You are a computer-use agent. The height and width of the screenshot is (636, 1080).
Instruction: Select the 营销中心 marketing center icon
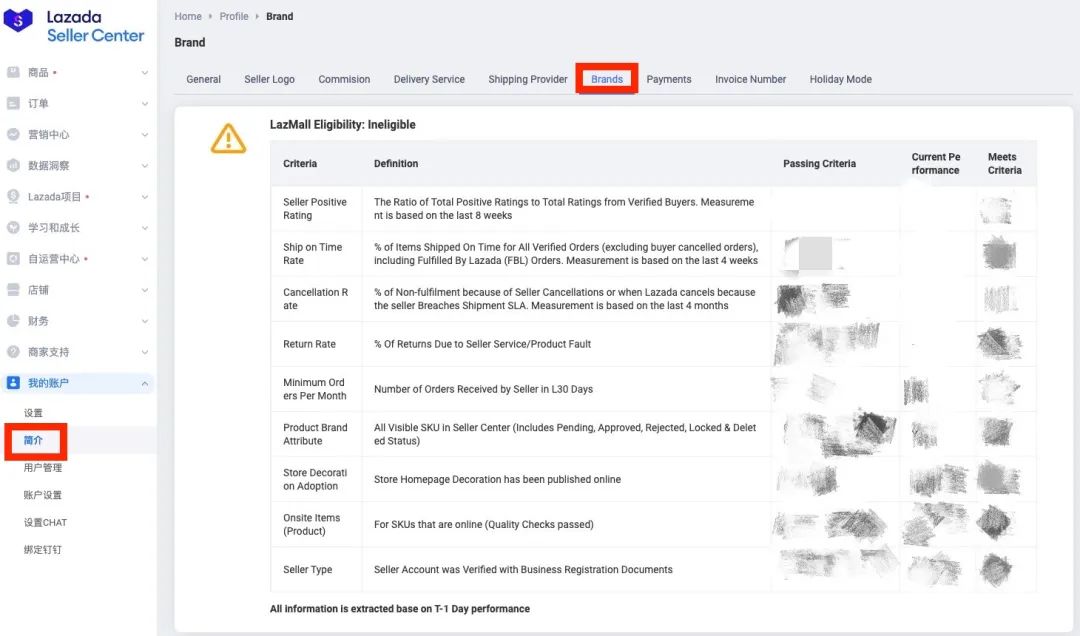[14, 135]
